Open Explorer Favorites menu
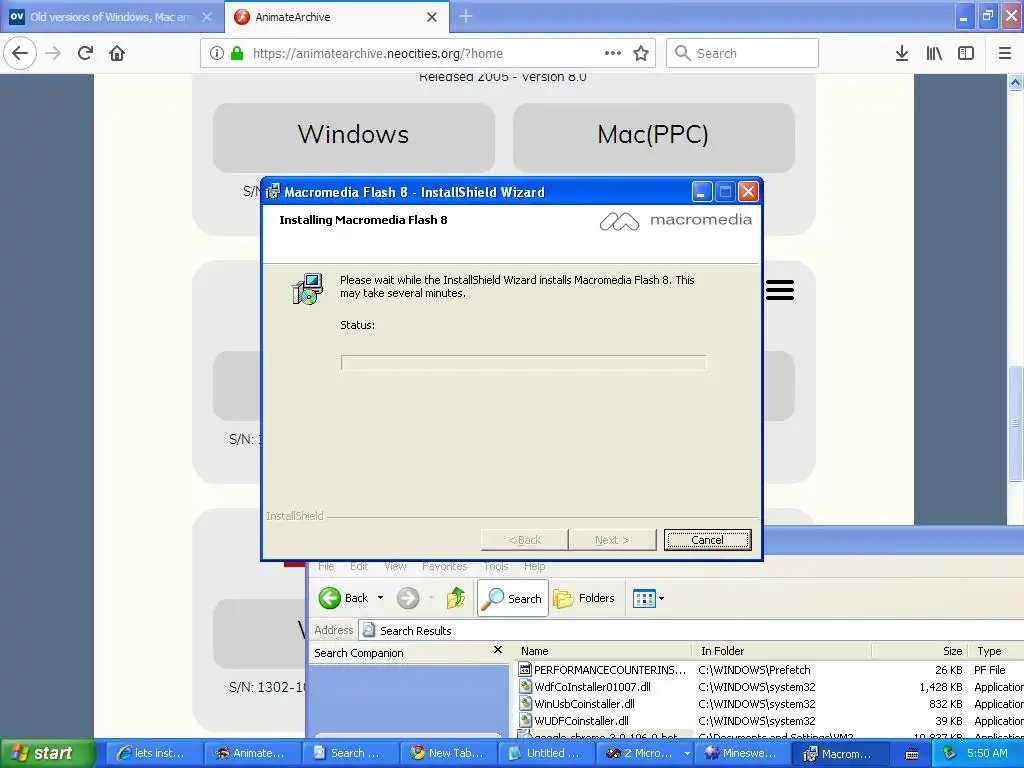 click(x=444, y=566)
